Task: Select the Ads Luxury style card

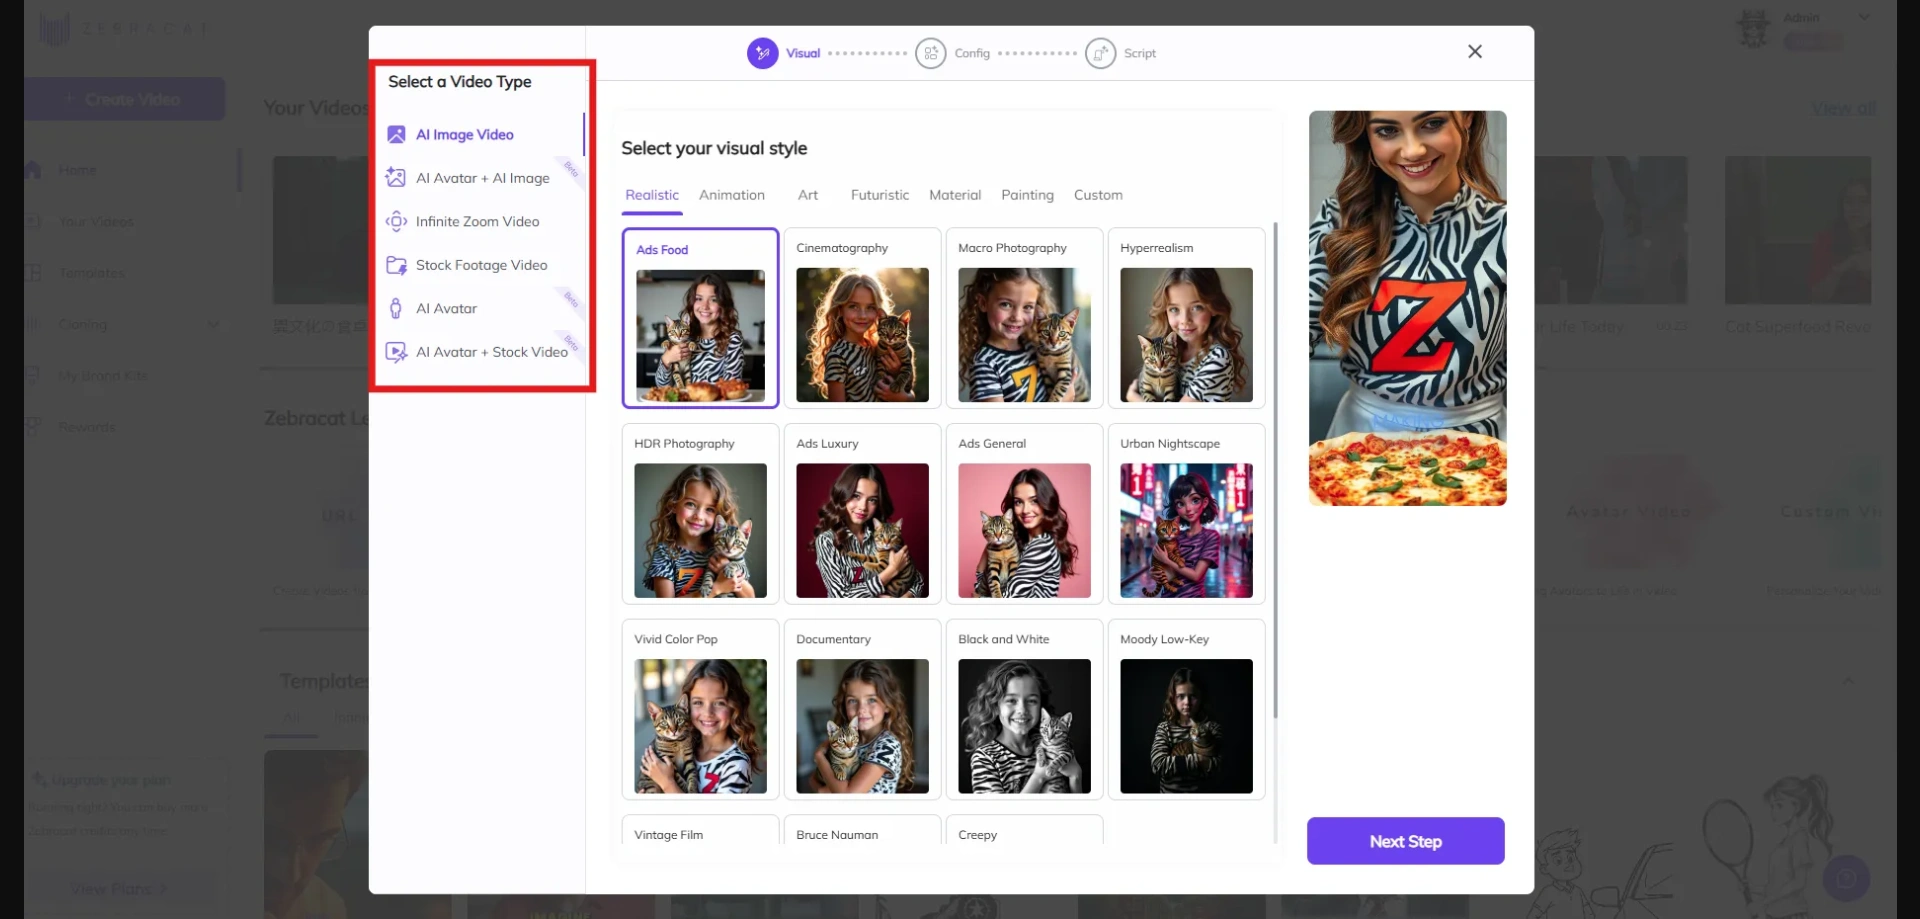Action: click(x=862, y=514)
